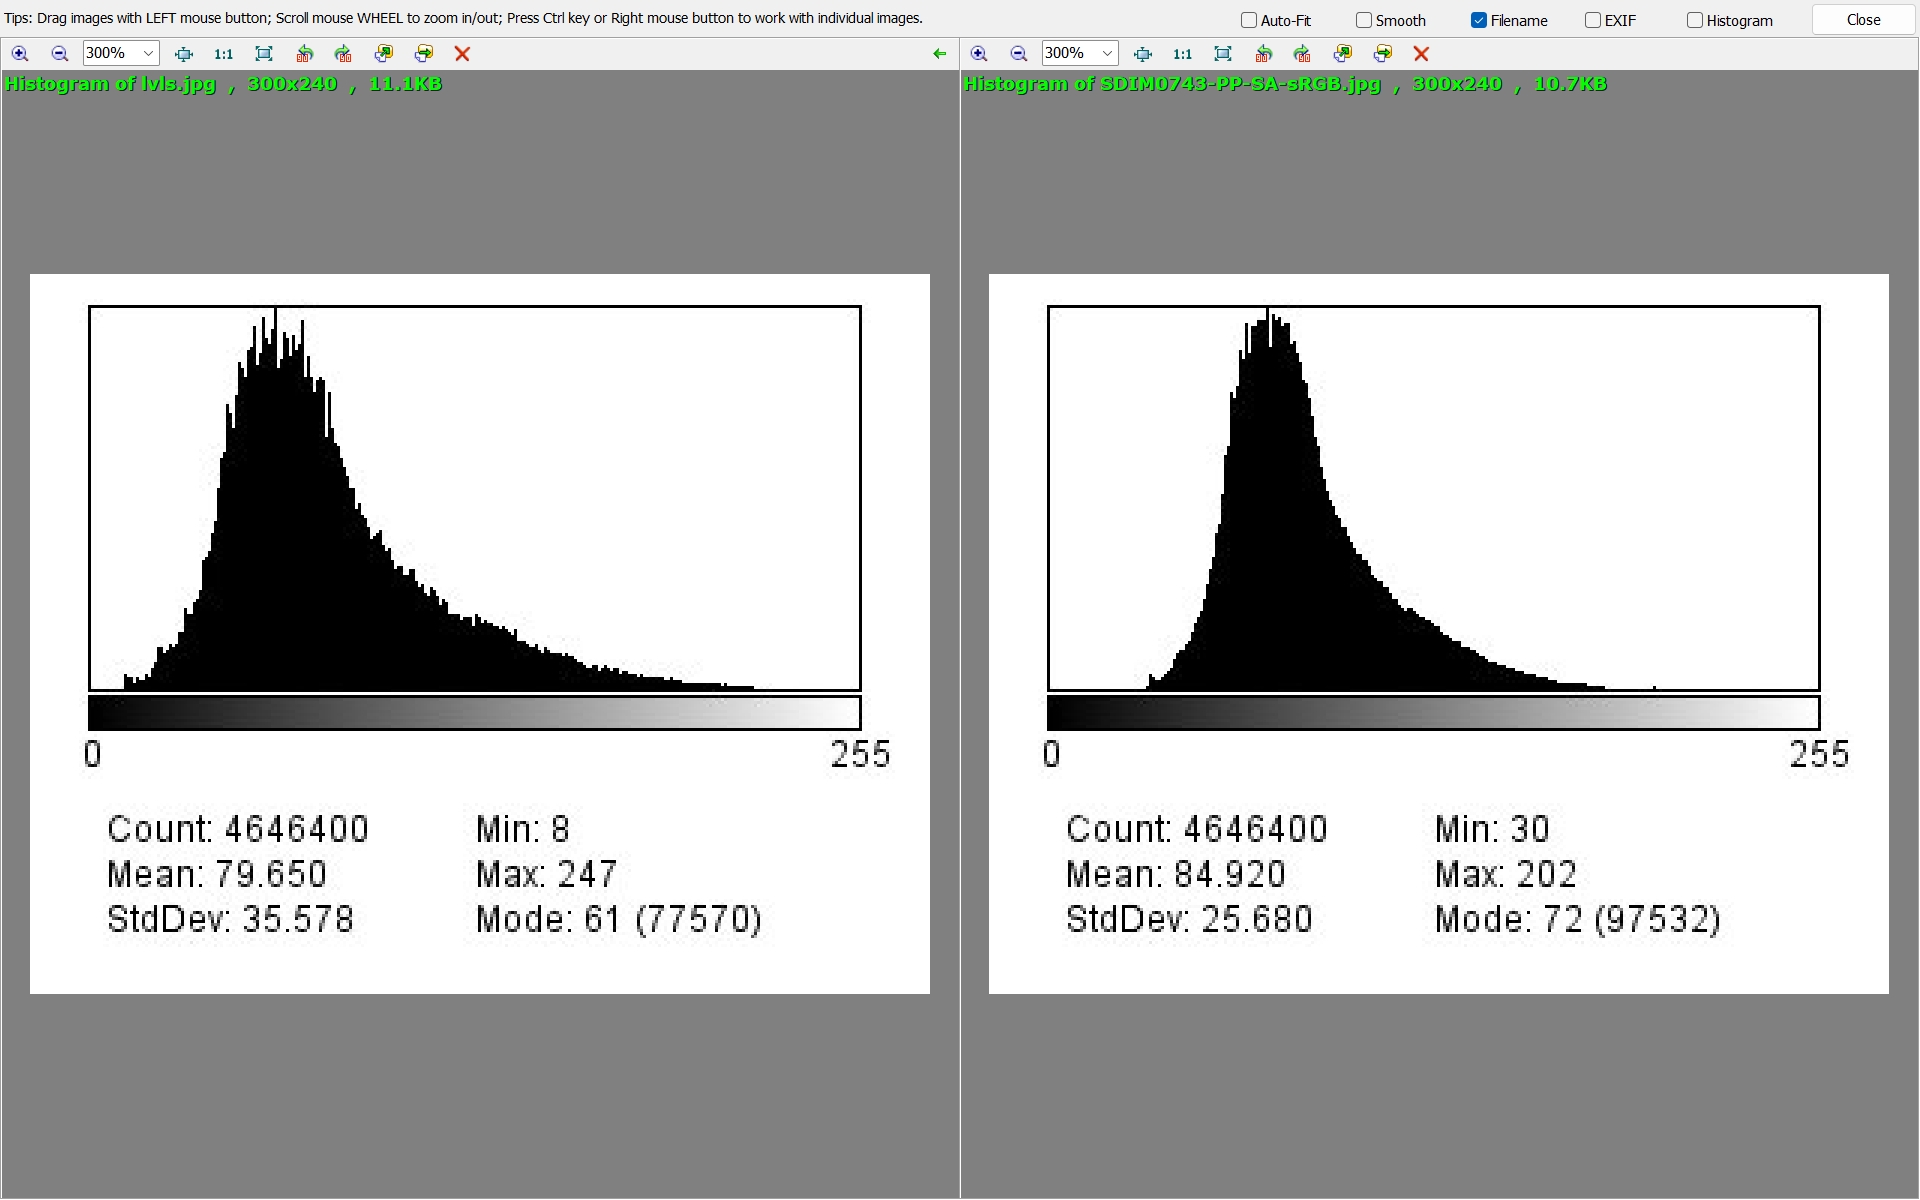This screenshot has width=1920, height=1200.
Task: Click 1:1 actual size in left pane
Action: [x=223, y=54]
